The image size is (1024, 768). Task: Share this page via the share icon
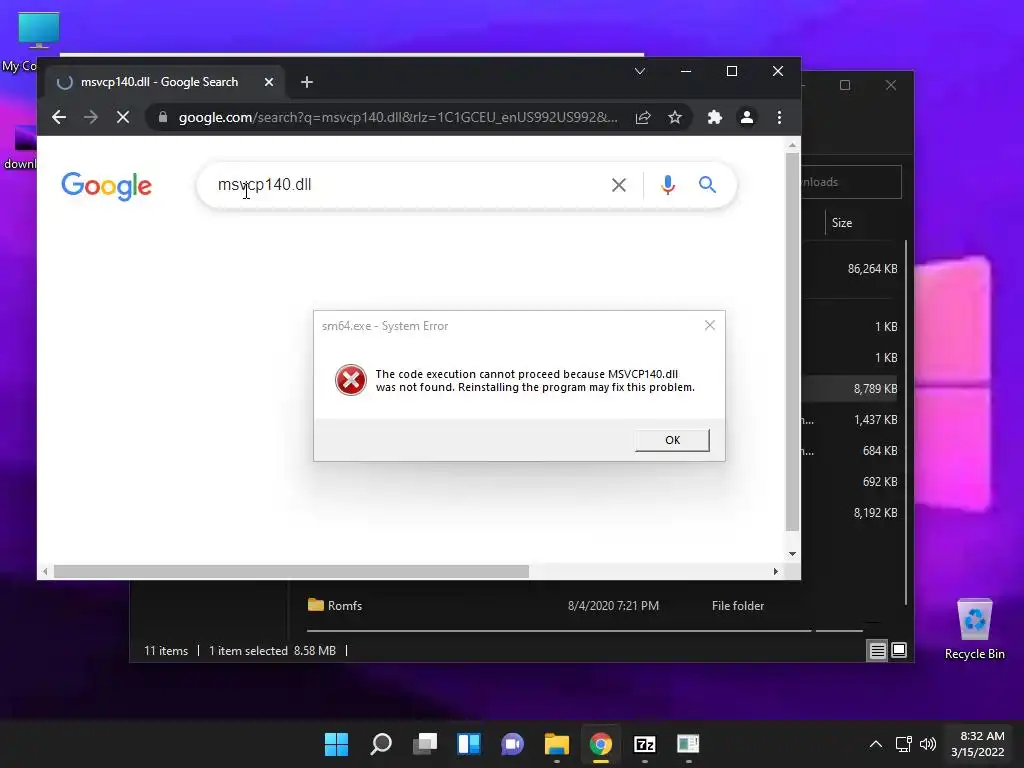coord(643,118)
